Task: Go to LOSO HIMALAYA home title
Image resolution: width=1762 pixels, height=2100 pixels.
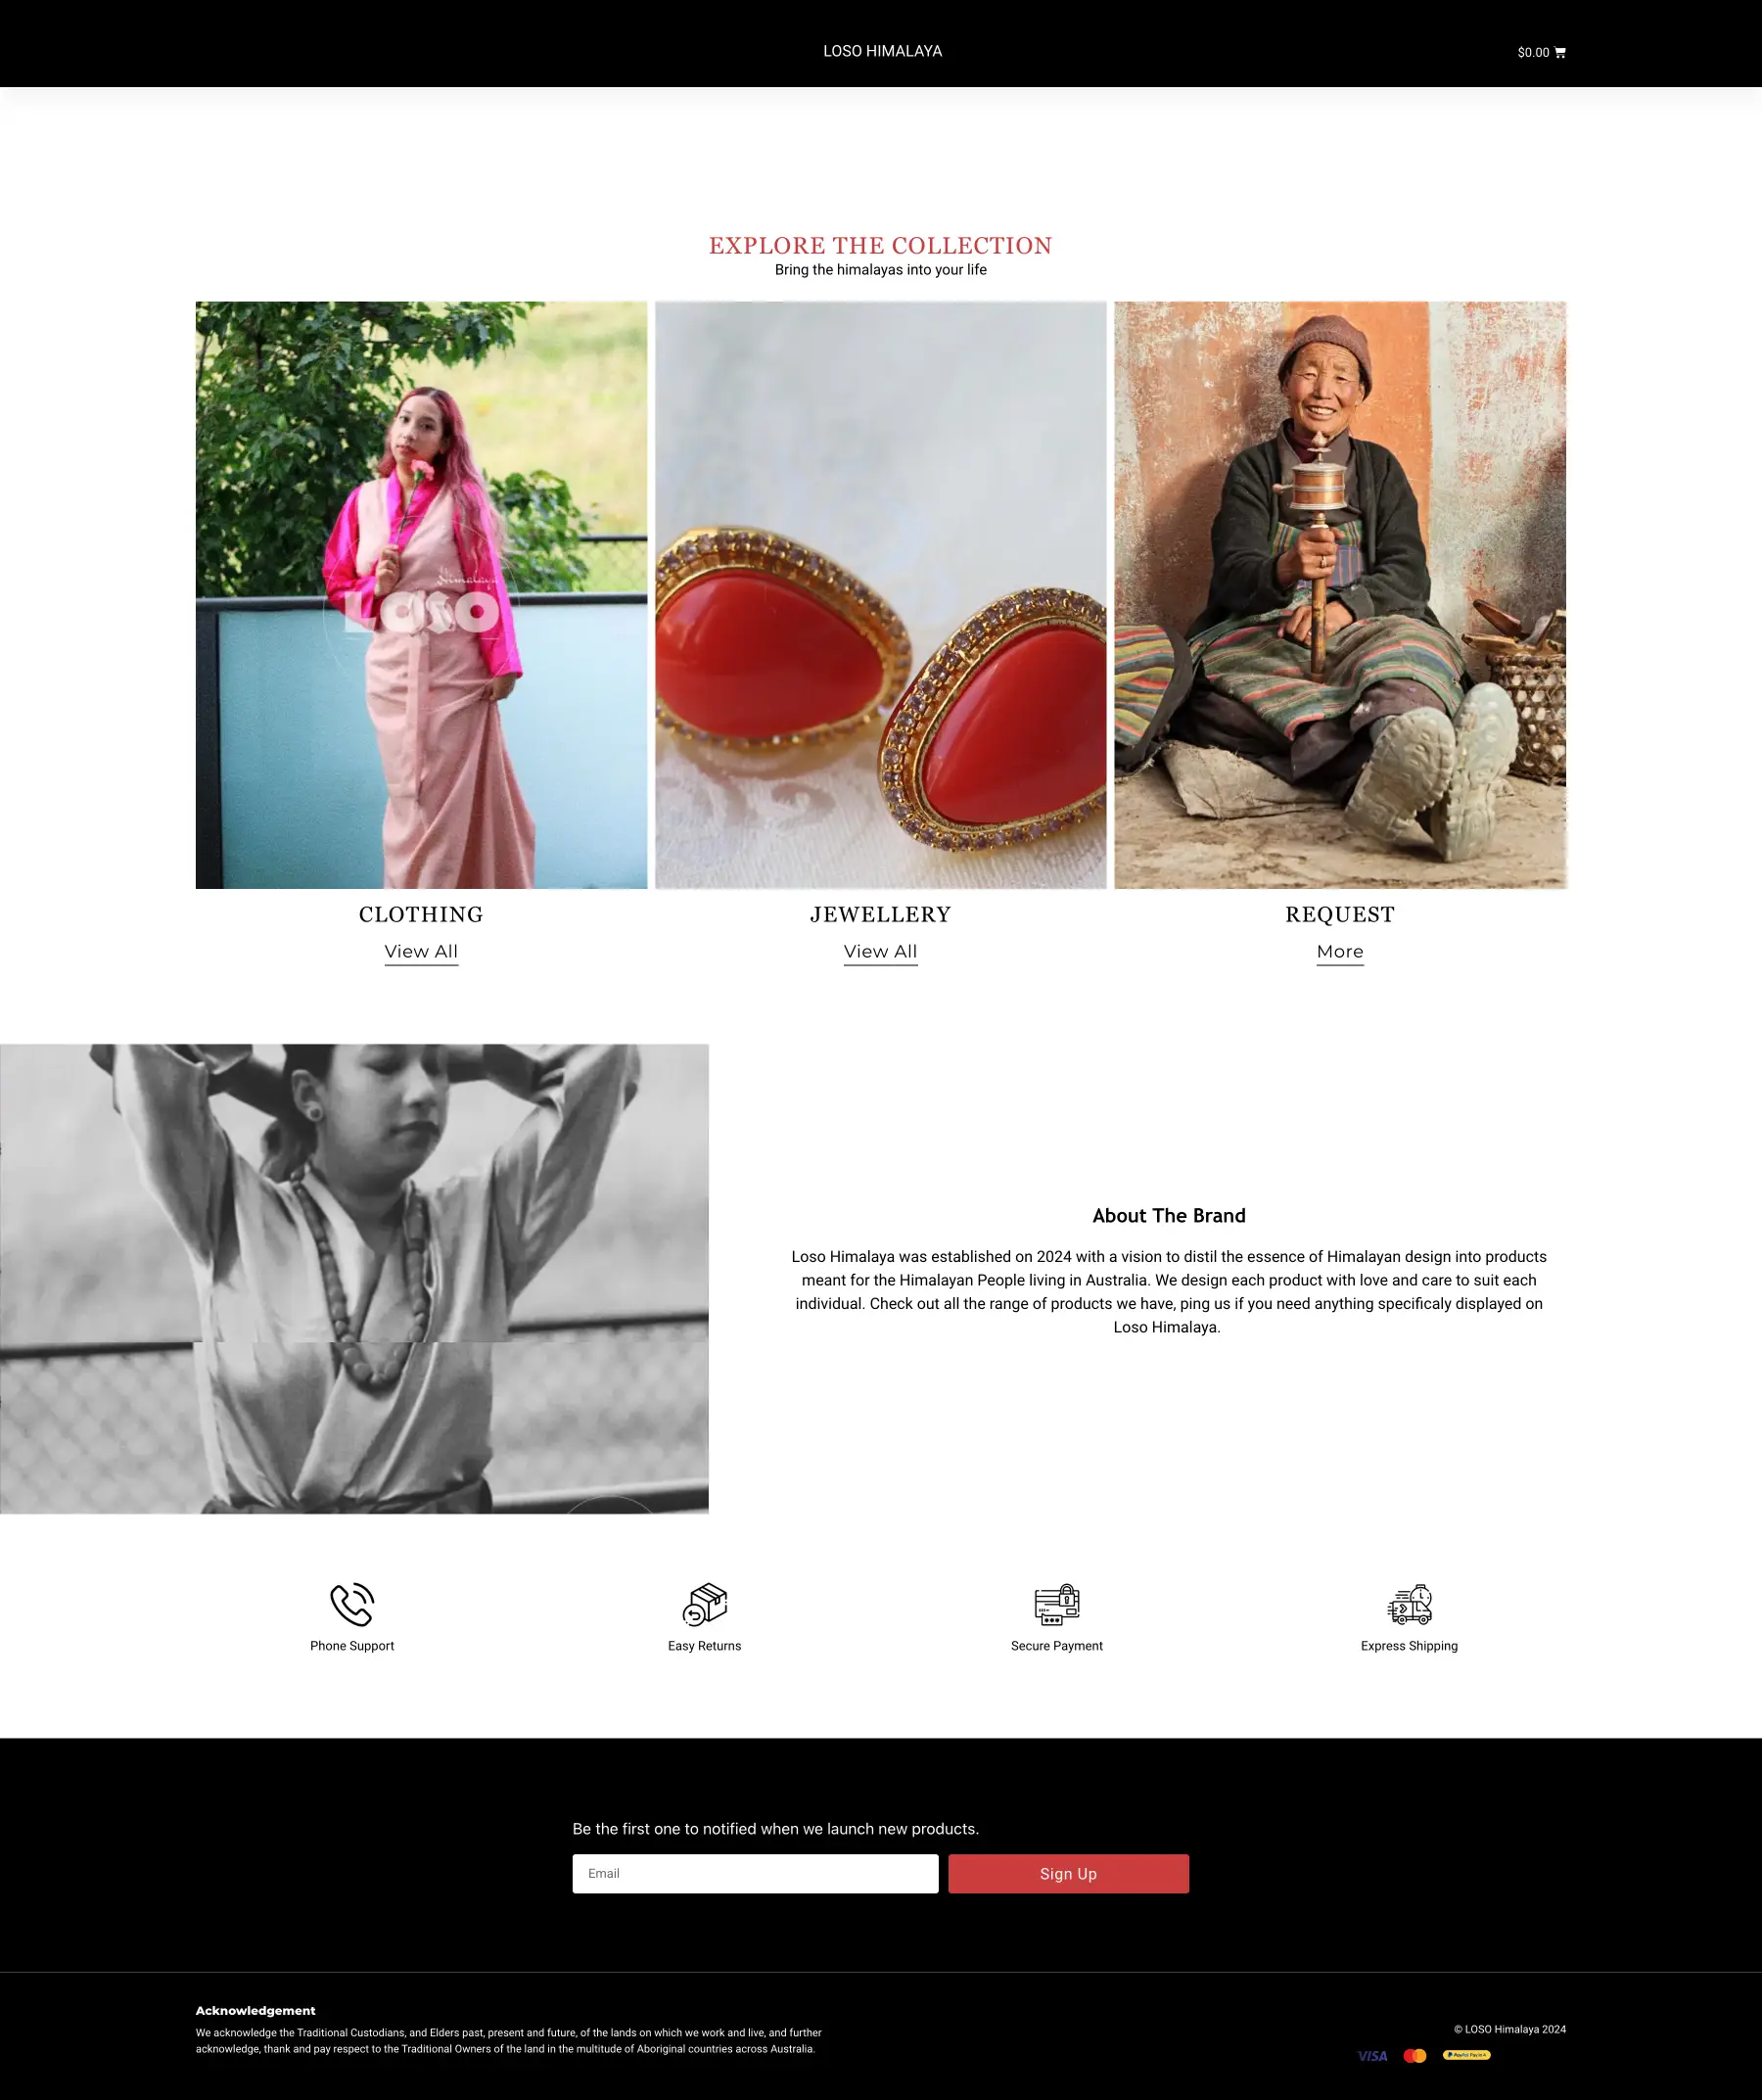Action: tap(882, 51)
